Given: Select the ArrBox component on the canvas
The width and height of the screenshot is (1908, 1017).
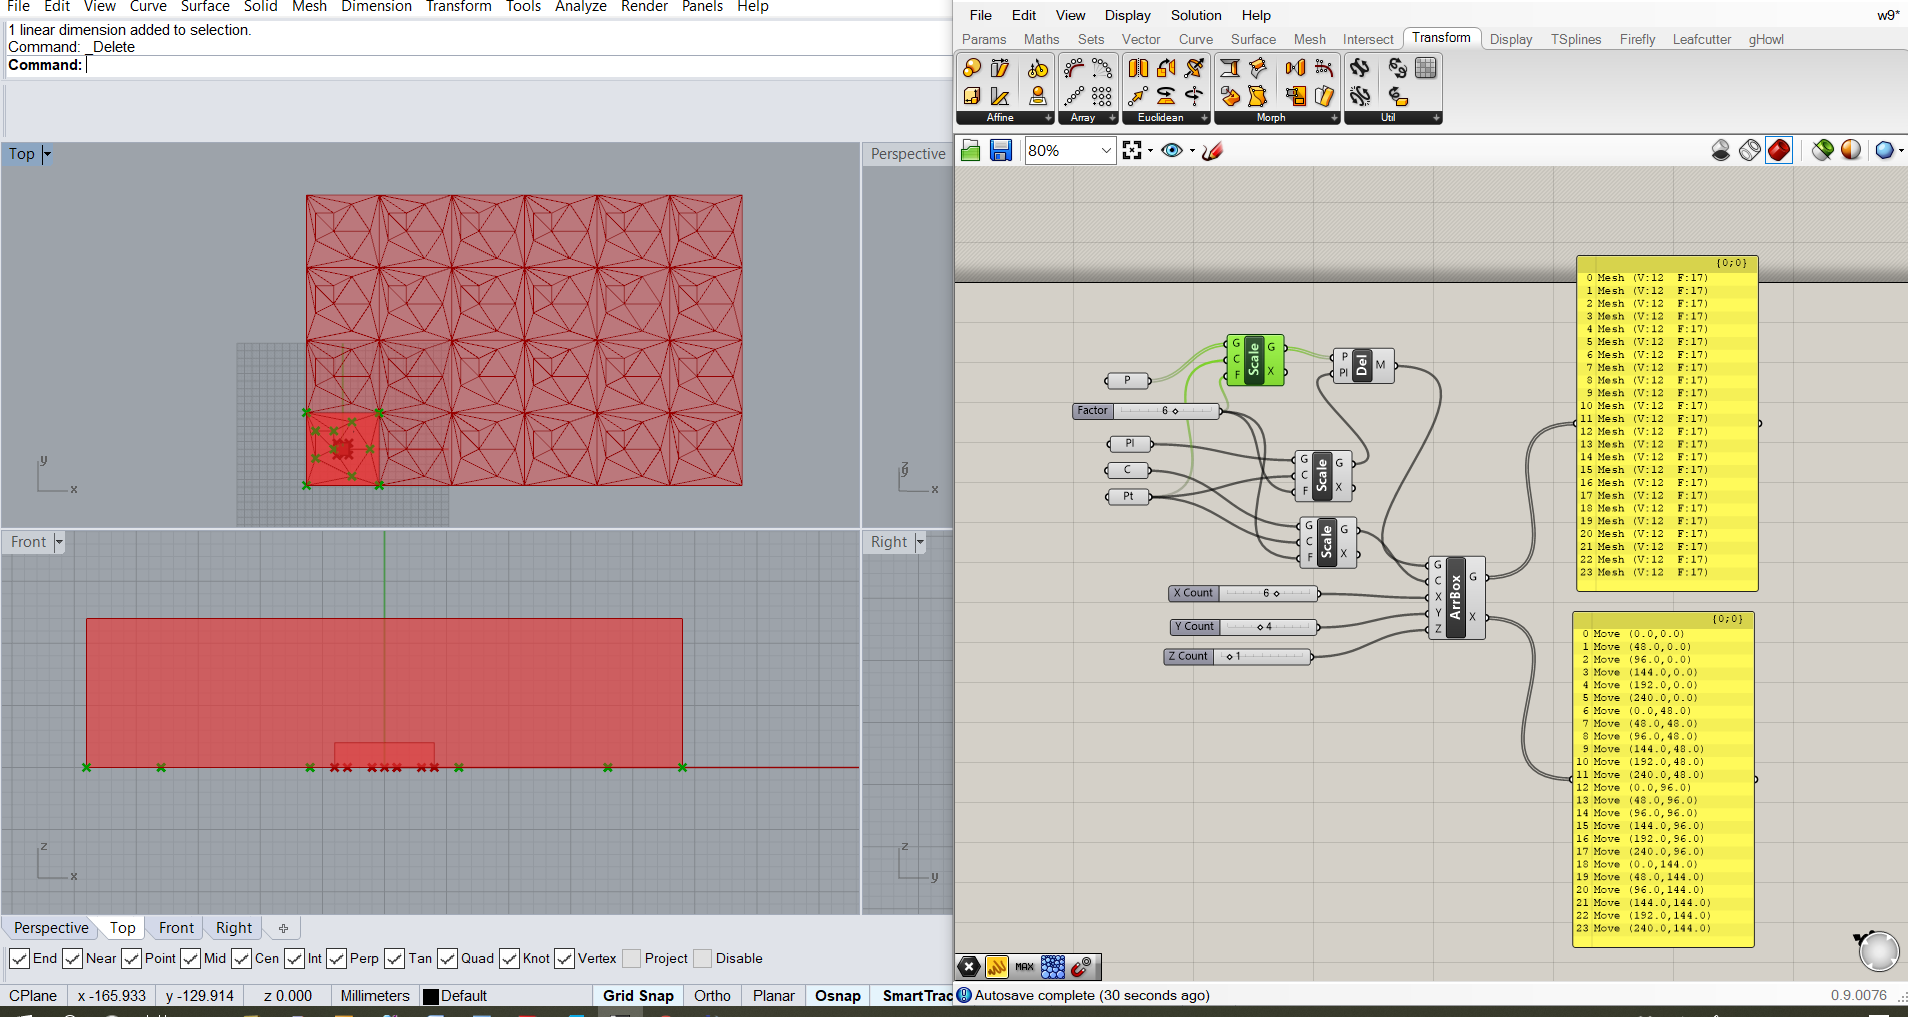Looking at the screenshot, I should coord(1456,597).
